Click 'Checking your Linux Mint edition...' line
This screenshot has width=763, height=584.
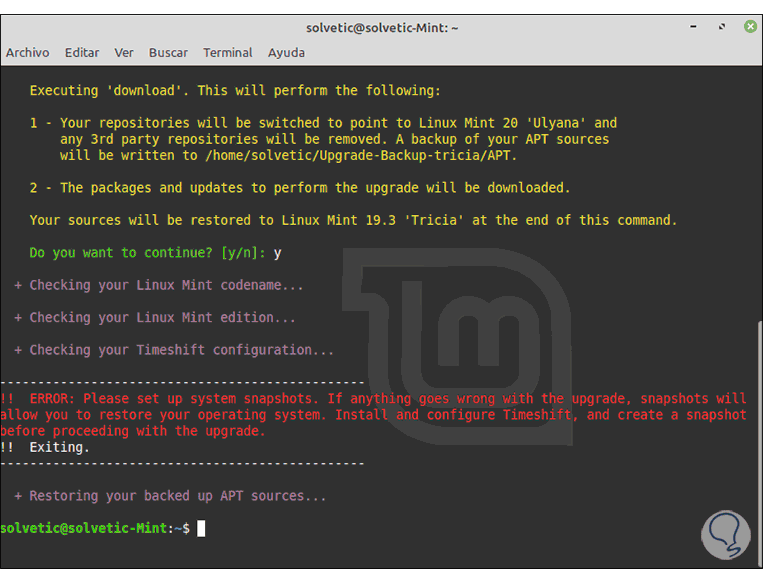coord(155,318)
